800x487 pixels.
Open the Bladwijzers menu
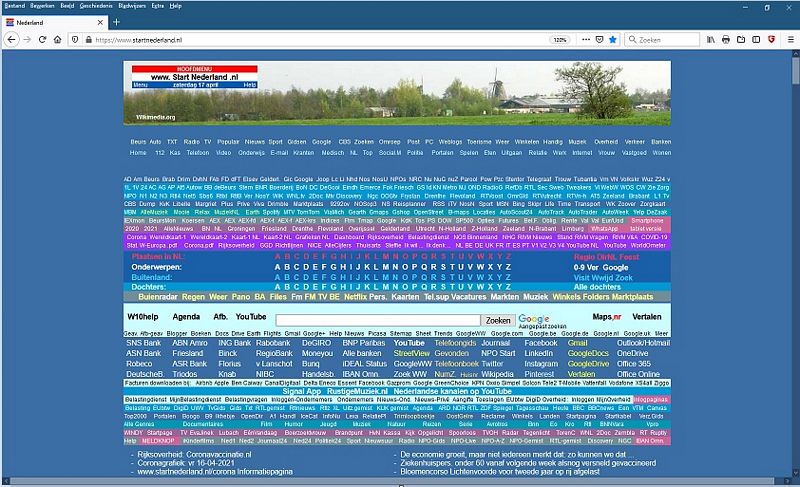coord(132,6)
